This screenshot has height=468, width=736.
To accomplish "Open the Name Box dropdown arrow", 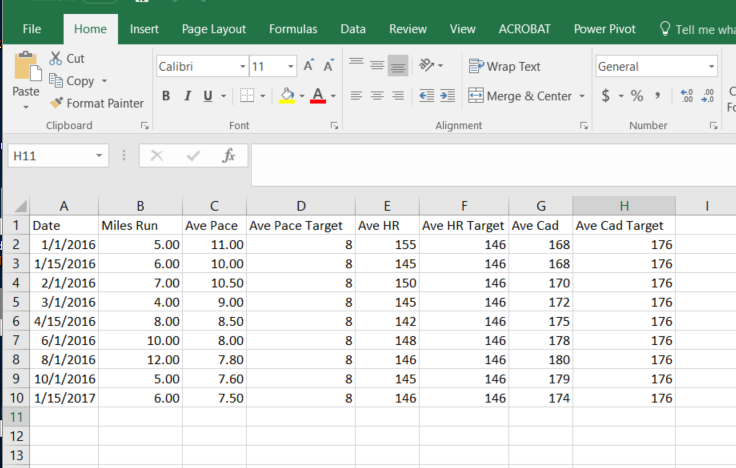I will pos(99,155).
